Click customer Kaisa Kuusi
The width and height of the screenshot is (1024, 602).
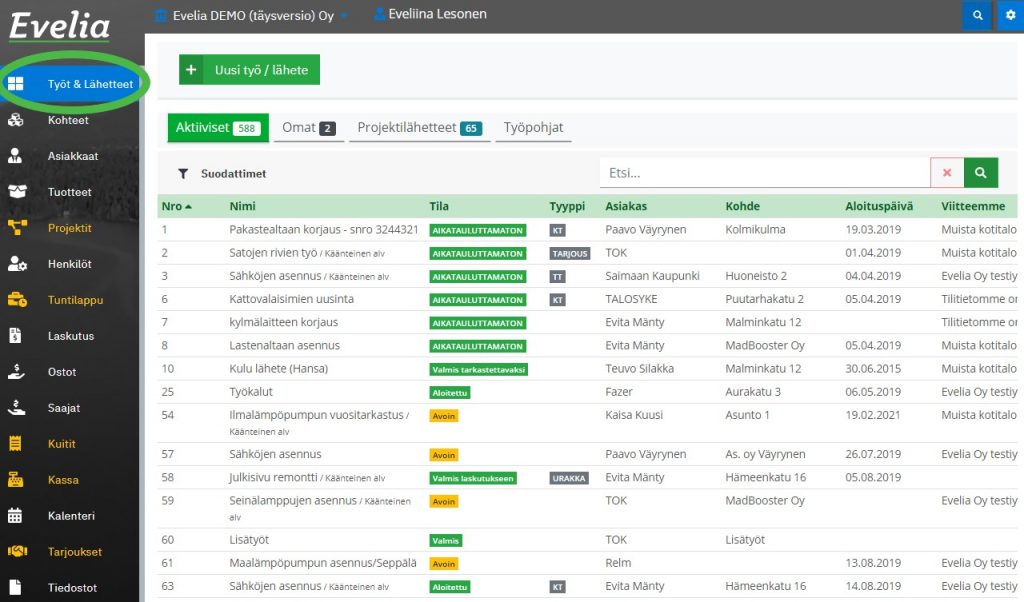pos(633,415)
